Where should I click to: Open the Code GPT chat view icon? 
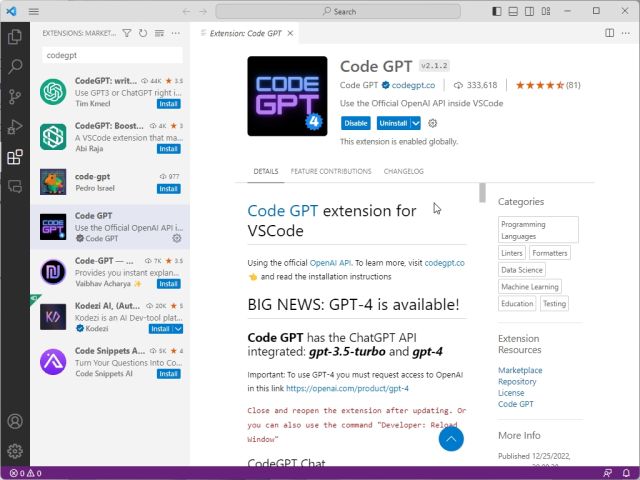pos(15,187)
